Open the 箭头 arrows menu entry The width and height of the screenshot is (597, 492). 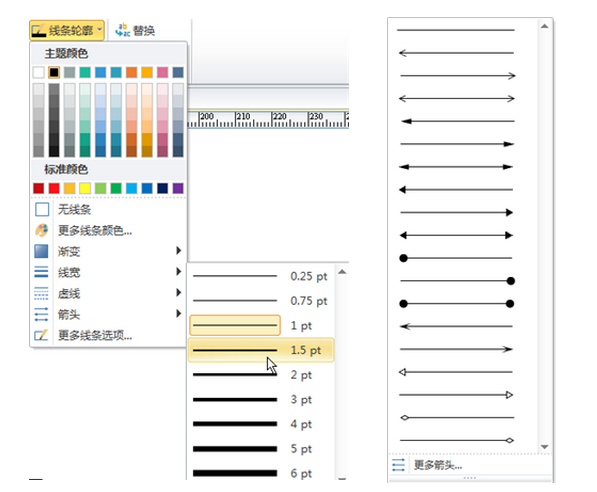108,315
